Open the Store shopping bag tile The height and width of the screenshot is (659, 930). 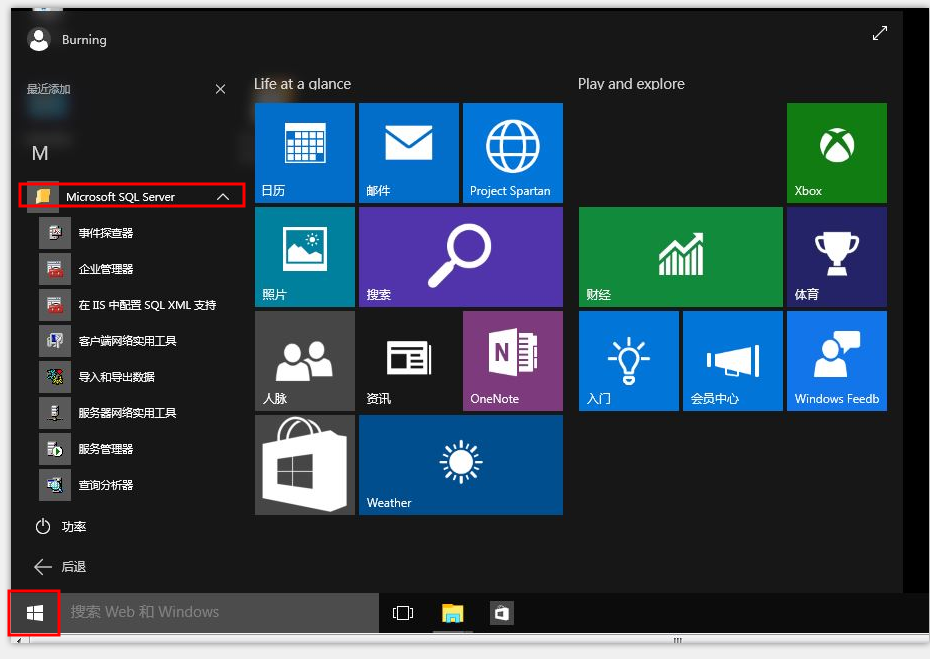305,464
